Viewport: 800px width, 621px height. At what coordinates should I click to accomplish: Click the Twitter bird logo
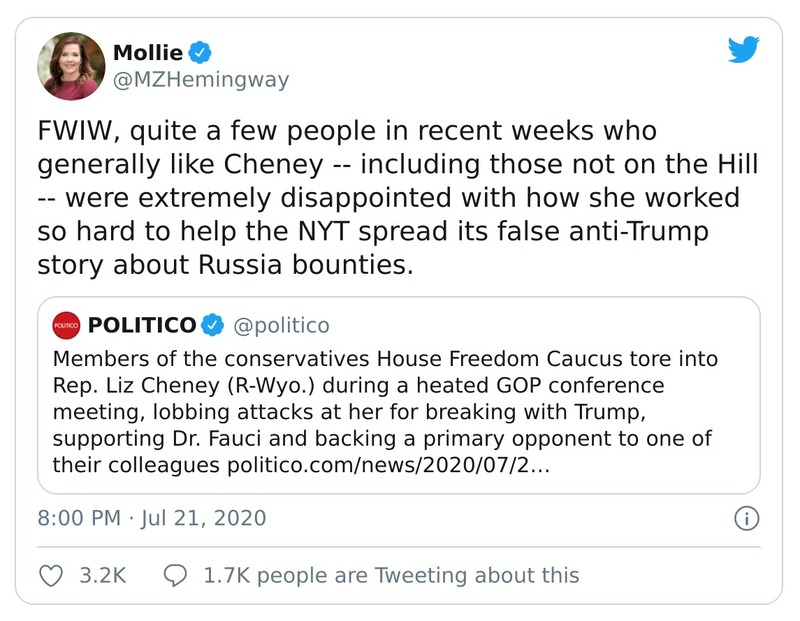pos(744,48)
